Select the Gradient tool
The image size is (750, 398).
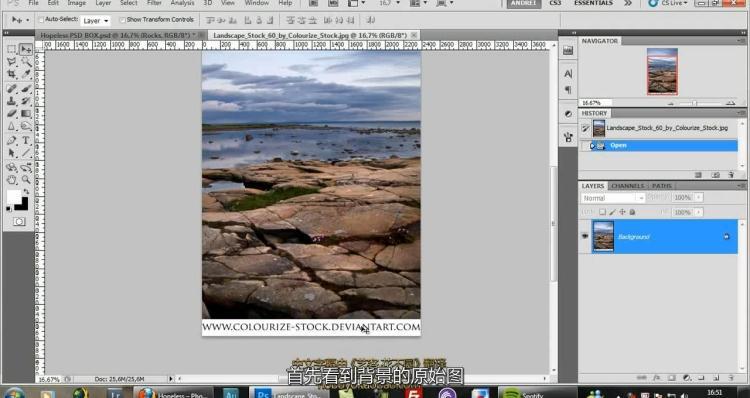point(26,113)
